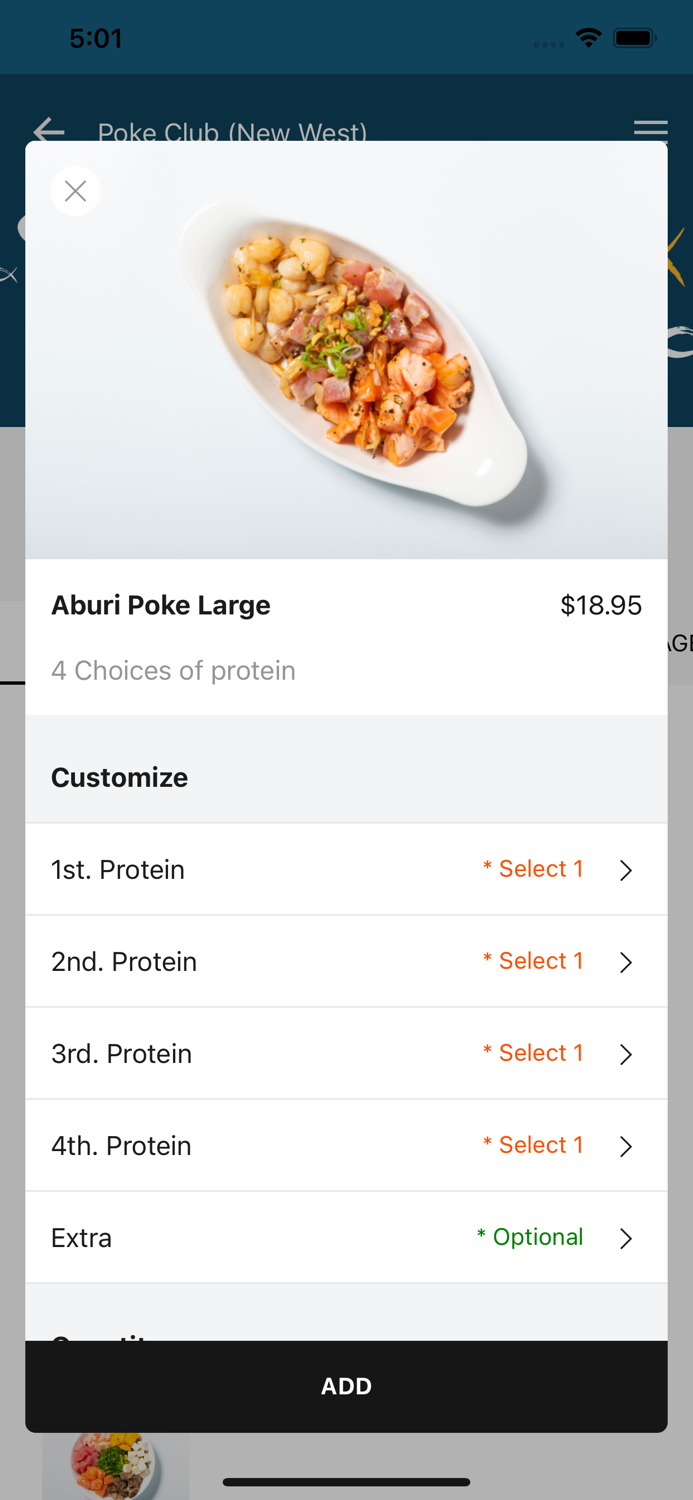Image resolution: width=693 pixels, height=1500 pixels.
Task: Tap the ADD button
Action: click(346, 1386)
